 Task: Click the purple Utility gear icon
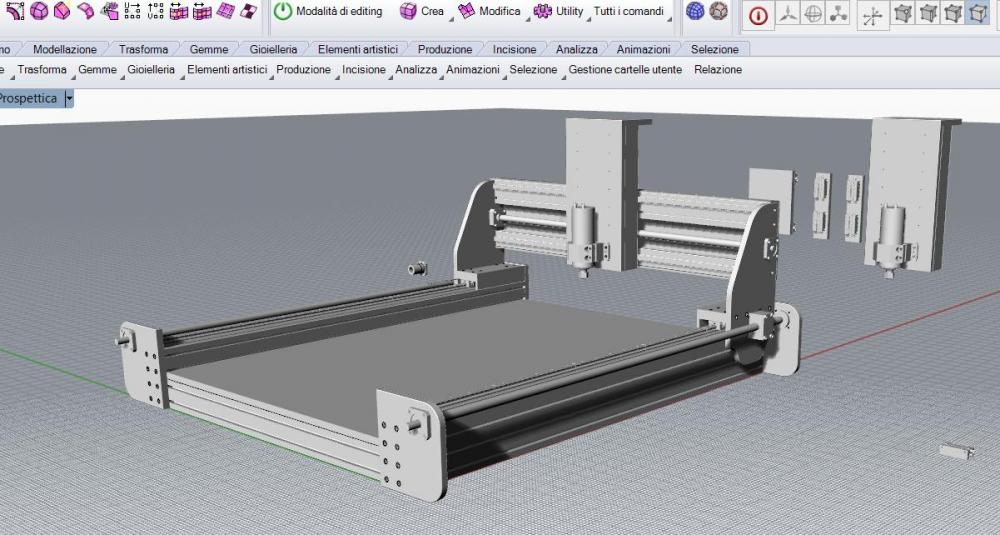(542, 12)
